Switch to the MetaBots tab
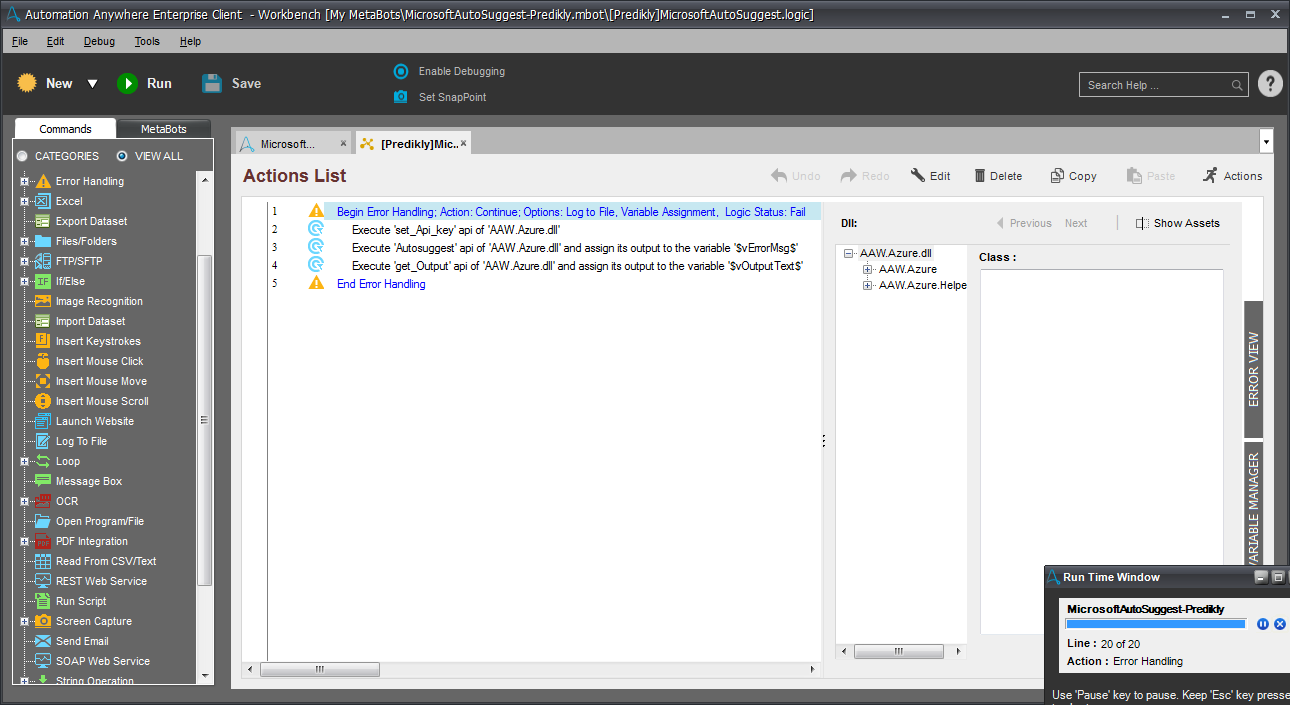This screenshot has height=705, width=1290. coord(163,129)
